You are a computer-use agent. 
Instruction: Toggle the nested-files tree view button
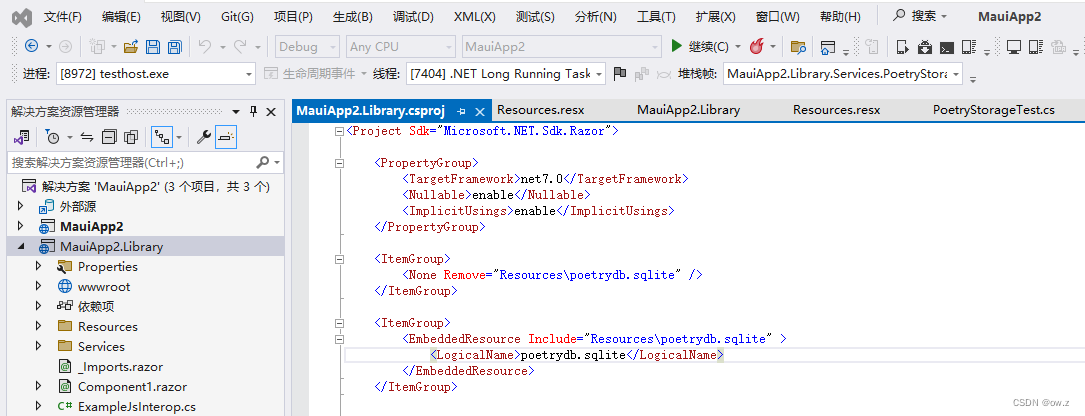click(x=163, y=136)
